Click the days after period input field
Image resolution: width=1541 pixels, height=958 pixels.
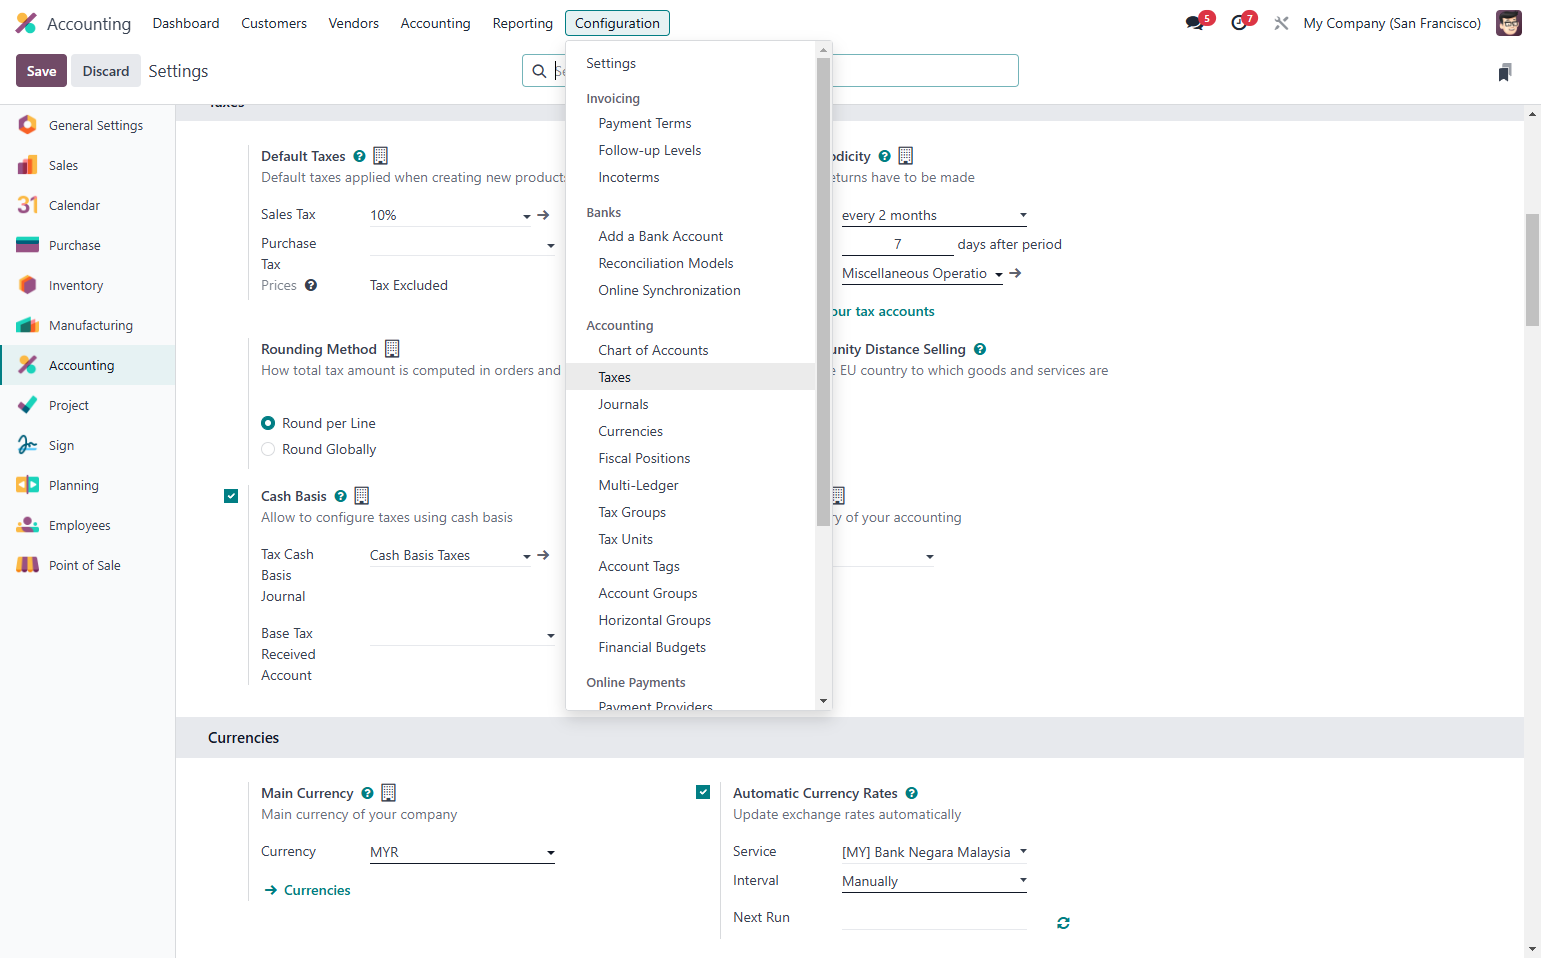pyautogui.click(x=897, y=244)
